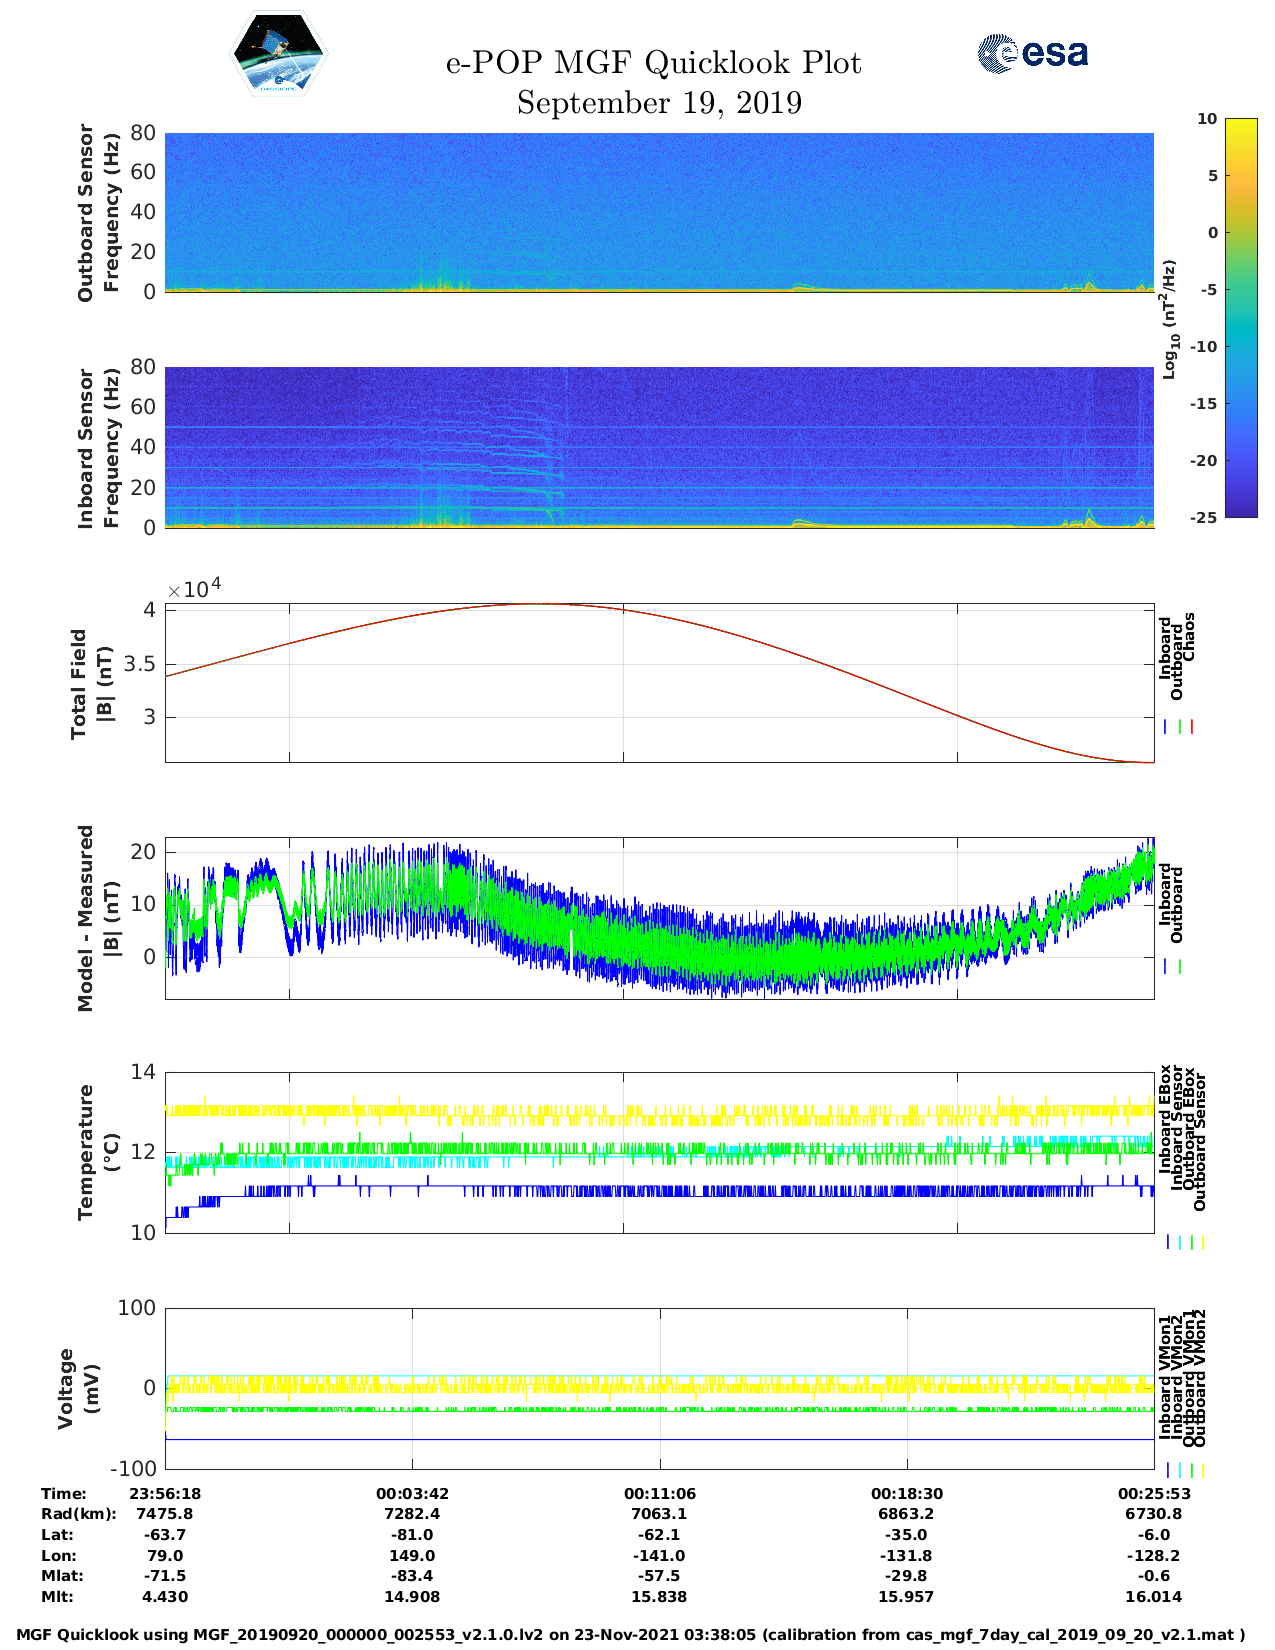Click the CASSIOPE hexagon satellite logo
Viewport: 1275px width, 1650px height.
click(x=279, y=55)
